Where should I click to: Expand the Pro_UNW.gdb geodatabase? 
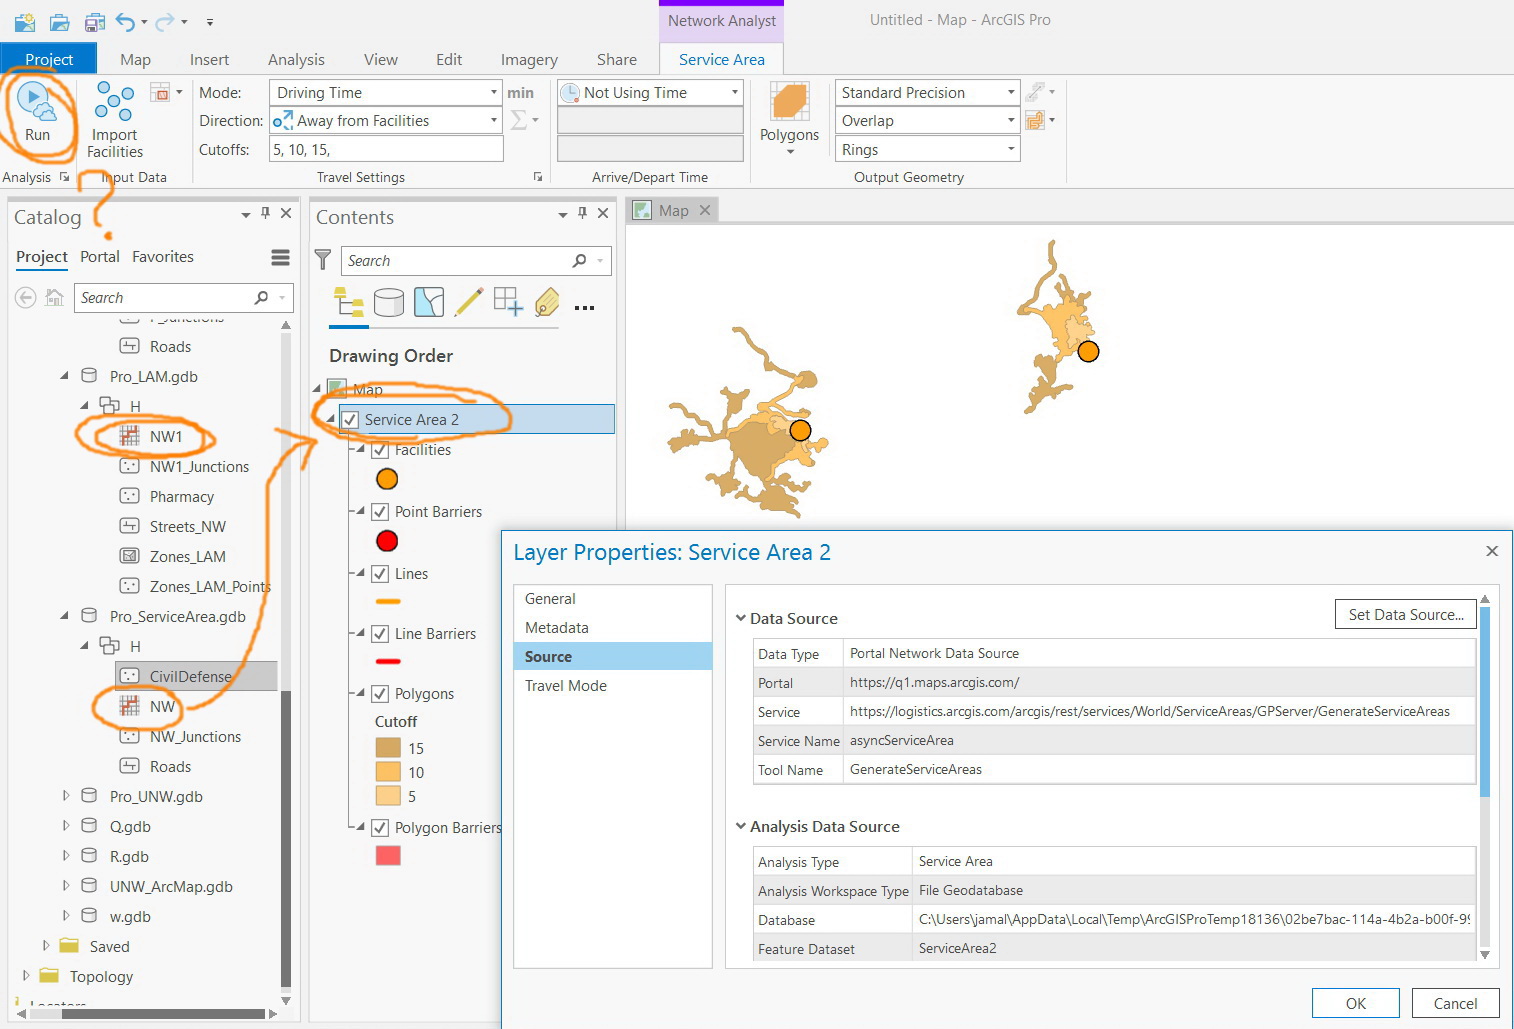tap(65, 796)
